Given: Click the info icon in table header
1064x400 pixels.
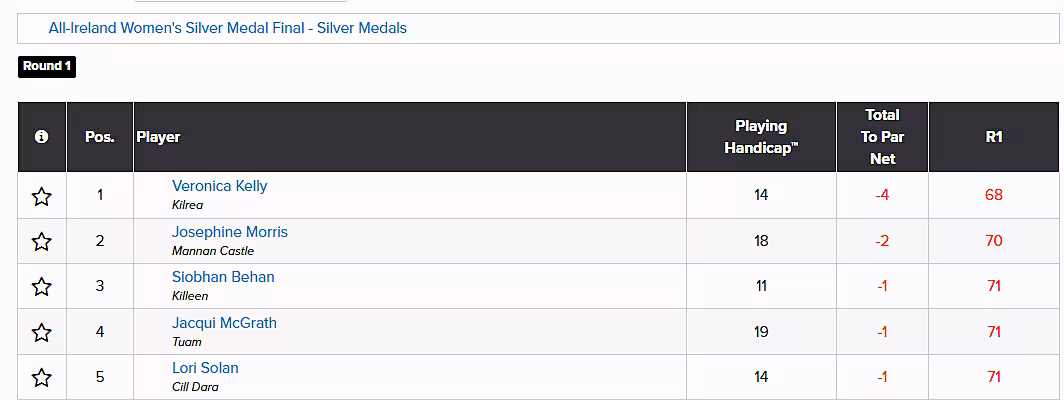Looking at the screenshot, I should pyautogui.click(x=41, y=137).
